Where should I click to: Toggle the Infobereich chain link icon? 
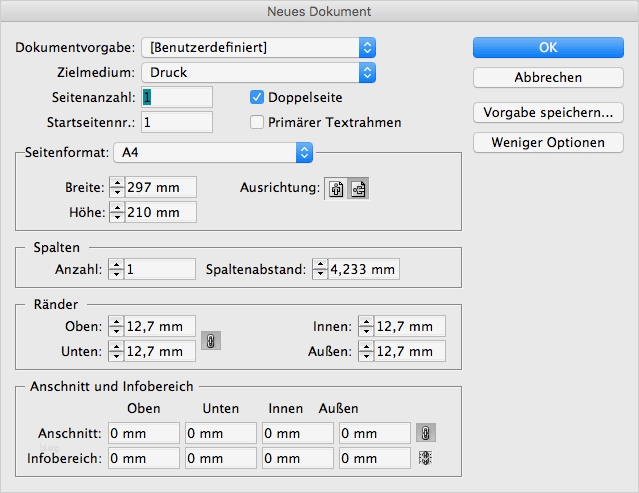[425, 458]
